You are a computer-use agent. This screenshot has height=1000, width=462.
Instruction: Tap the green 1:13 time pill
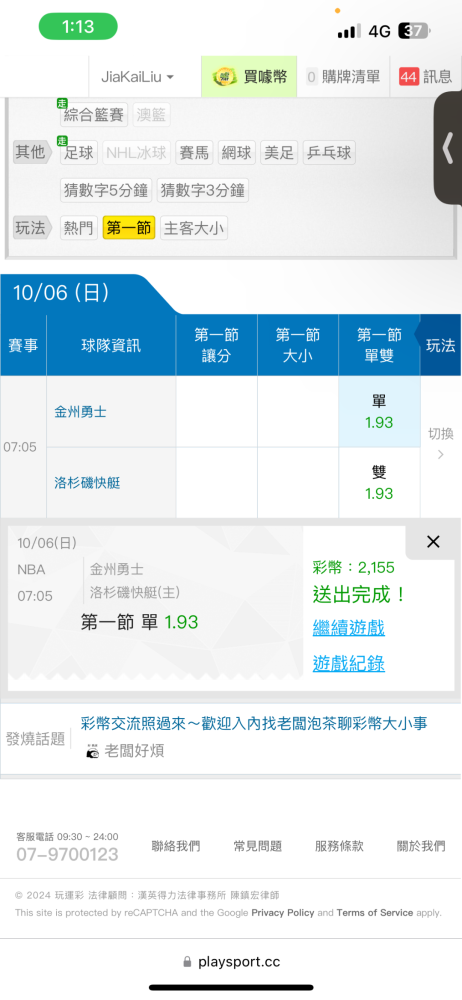coord(78,27)
